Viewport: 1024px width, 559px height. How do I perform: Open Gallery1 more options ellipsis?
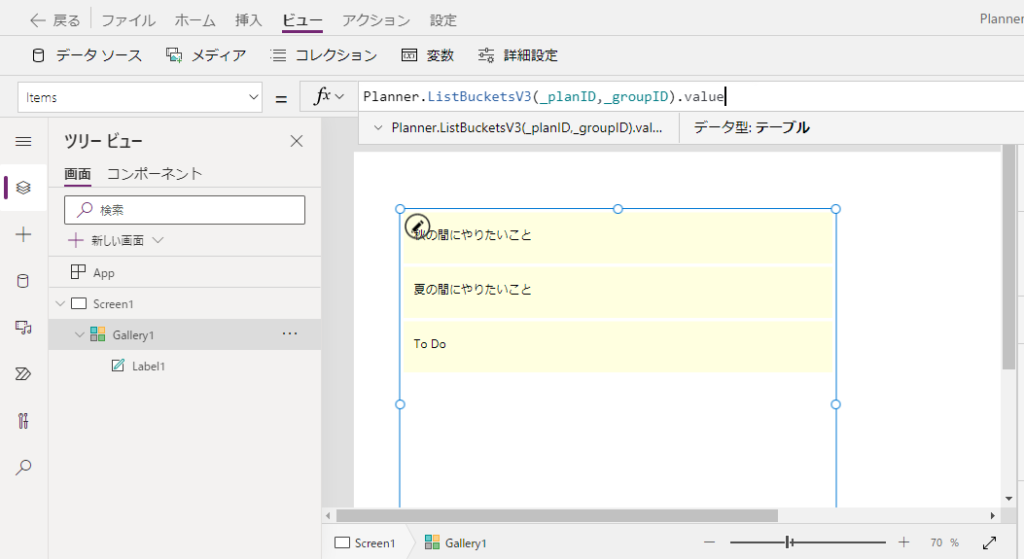(x=290, y=334)
